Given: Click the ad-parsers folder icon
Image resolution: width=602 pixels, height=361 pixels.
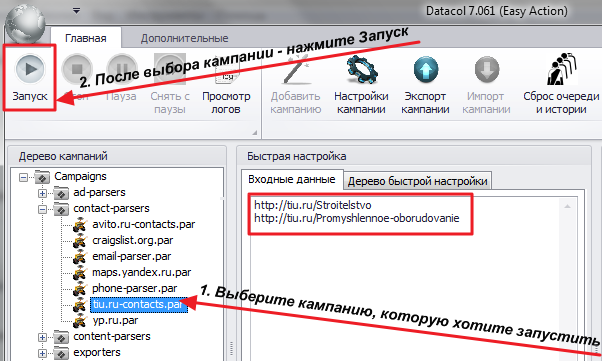Looking at the screenshot, I should [x=61, y=193].
